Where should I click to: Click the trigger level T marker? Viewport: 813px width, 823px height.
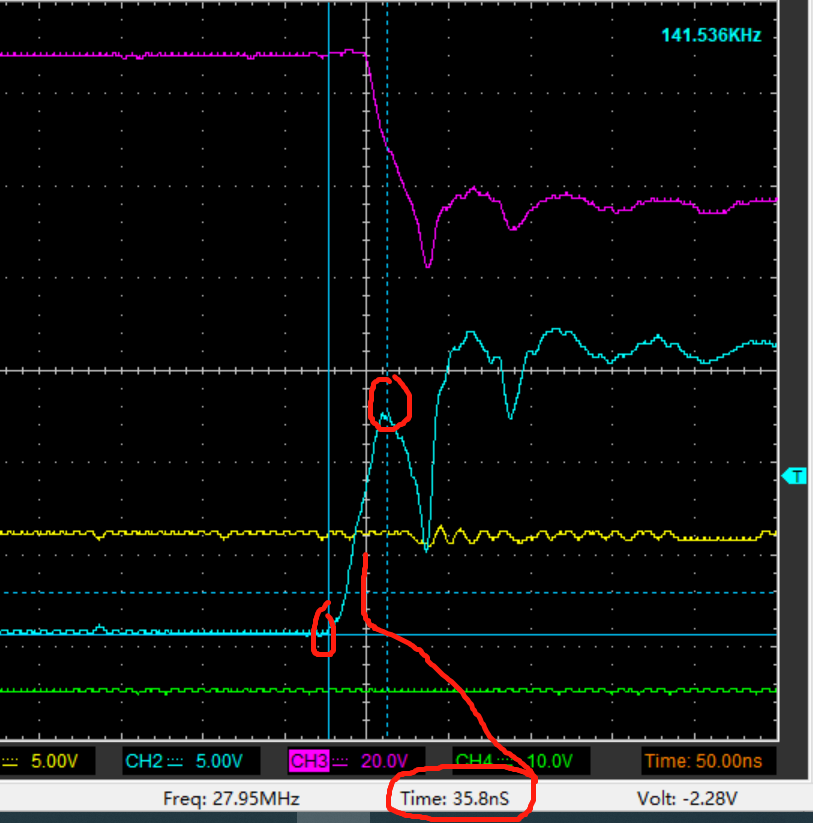click(x=794, y=477)
